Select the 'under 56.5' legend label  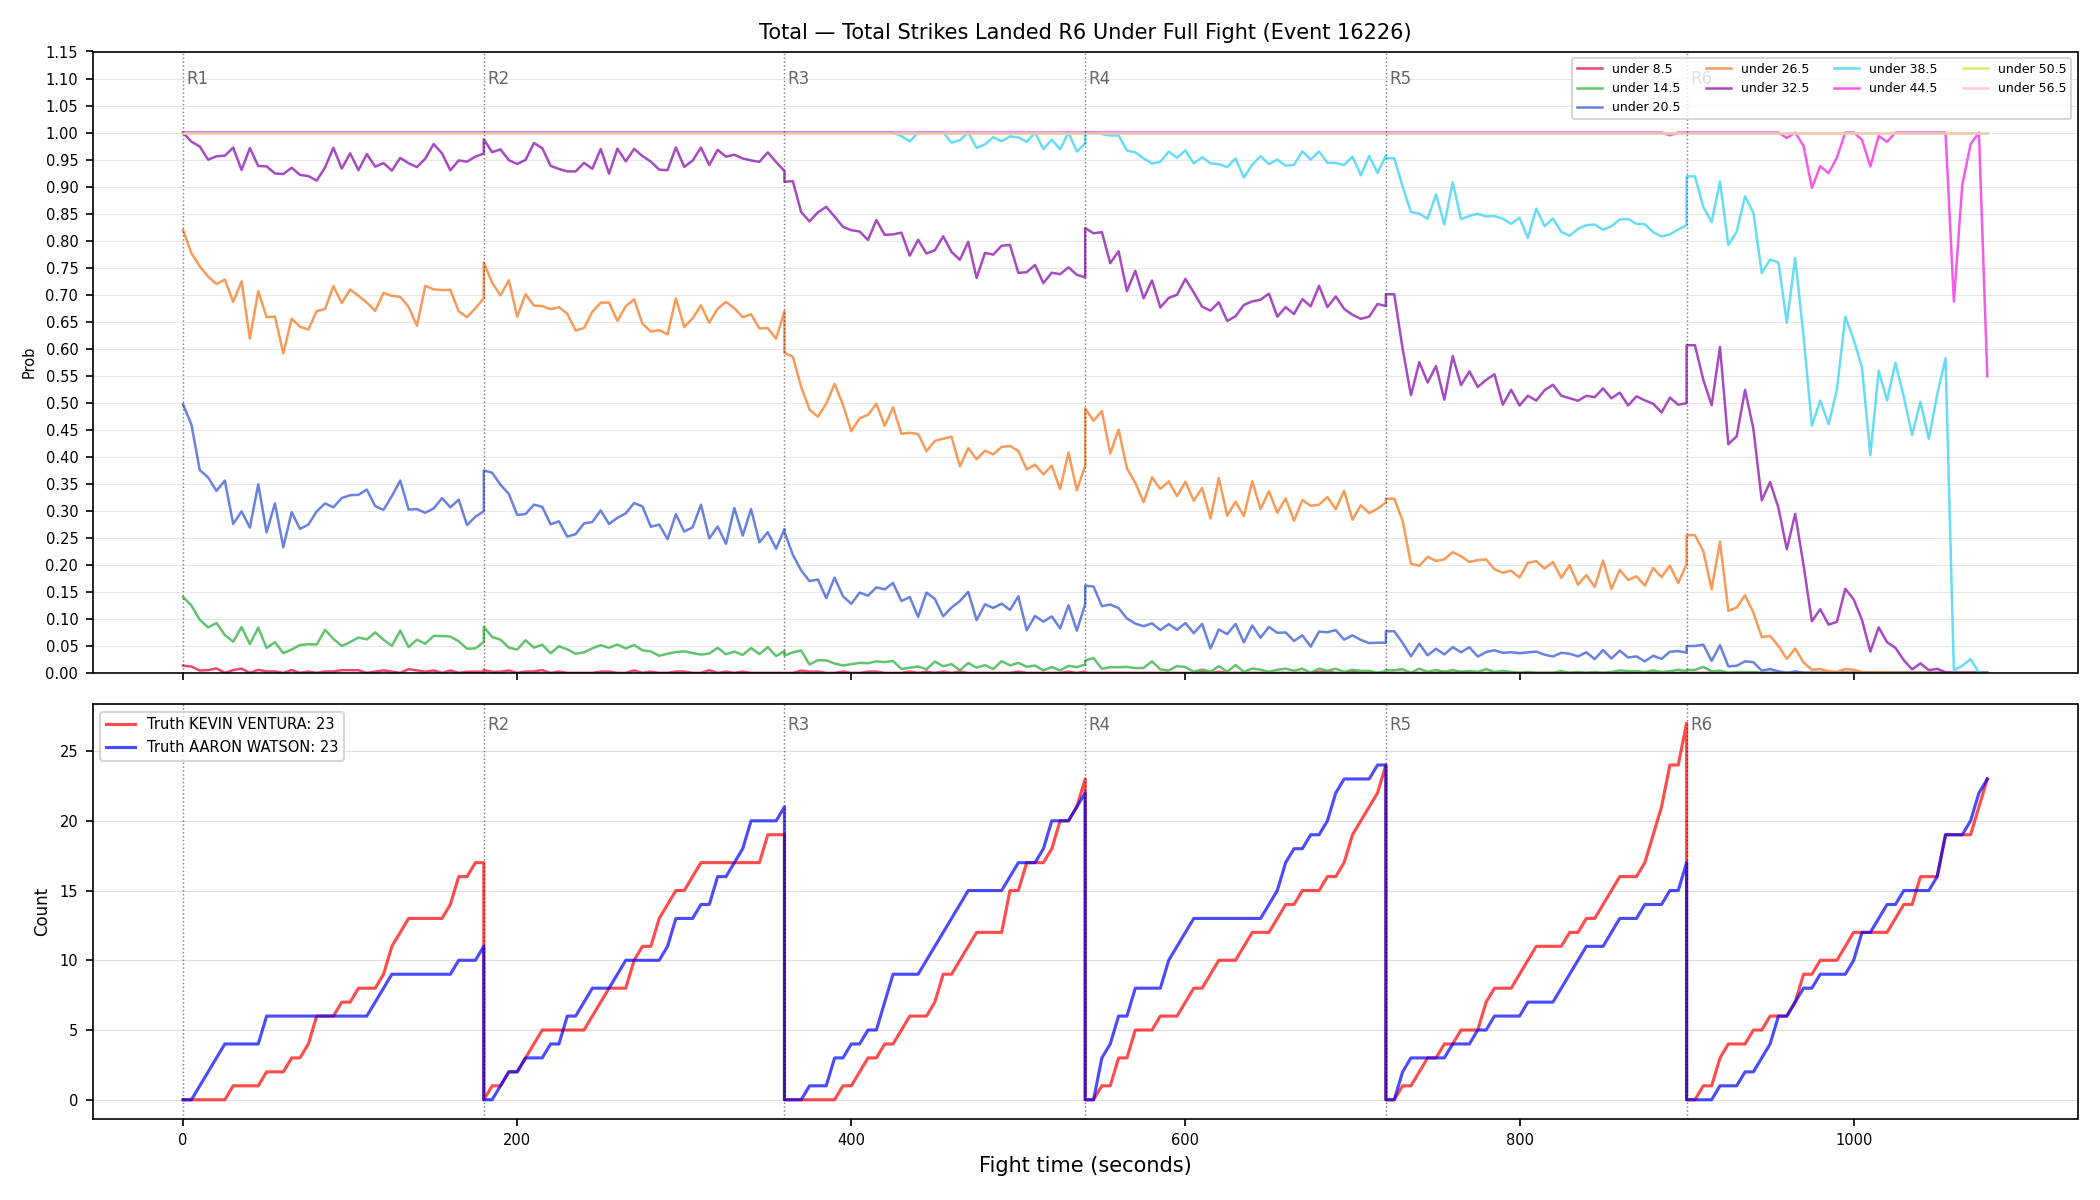[x=2032, y=88]
